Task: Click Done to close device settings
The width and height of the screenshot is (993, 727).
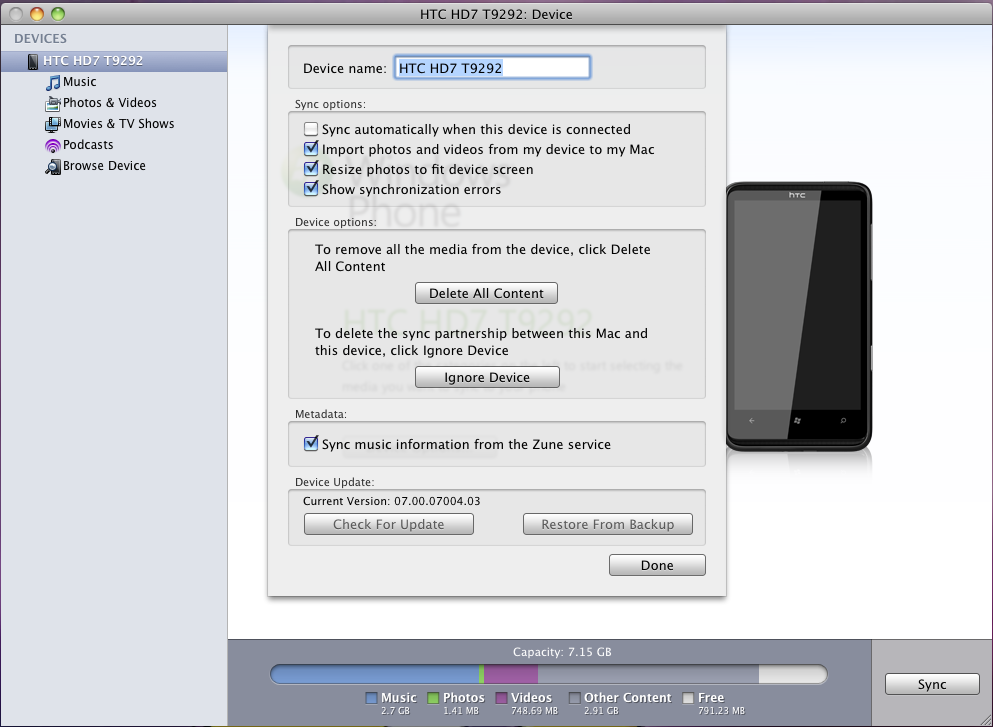Action: 657,566
